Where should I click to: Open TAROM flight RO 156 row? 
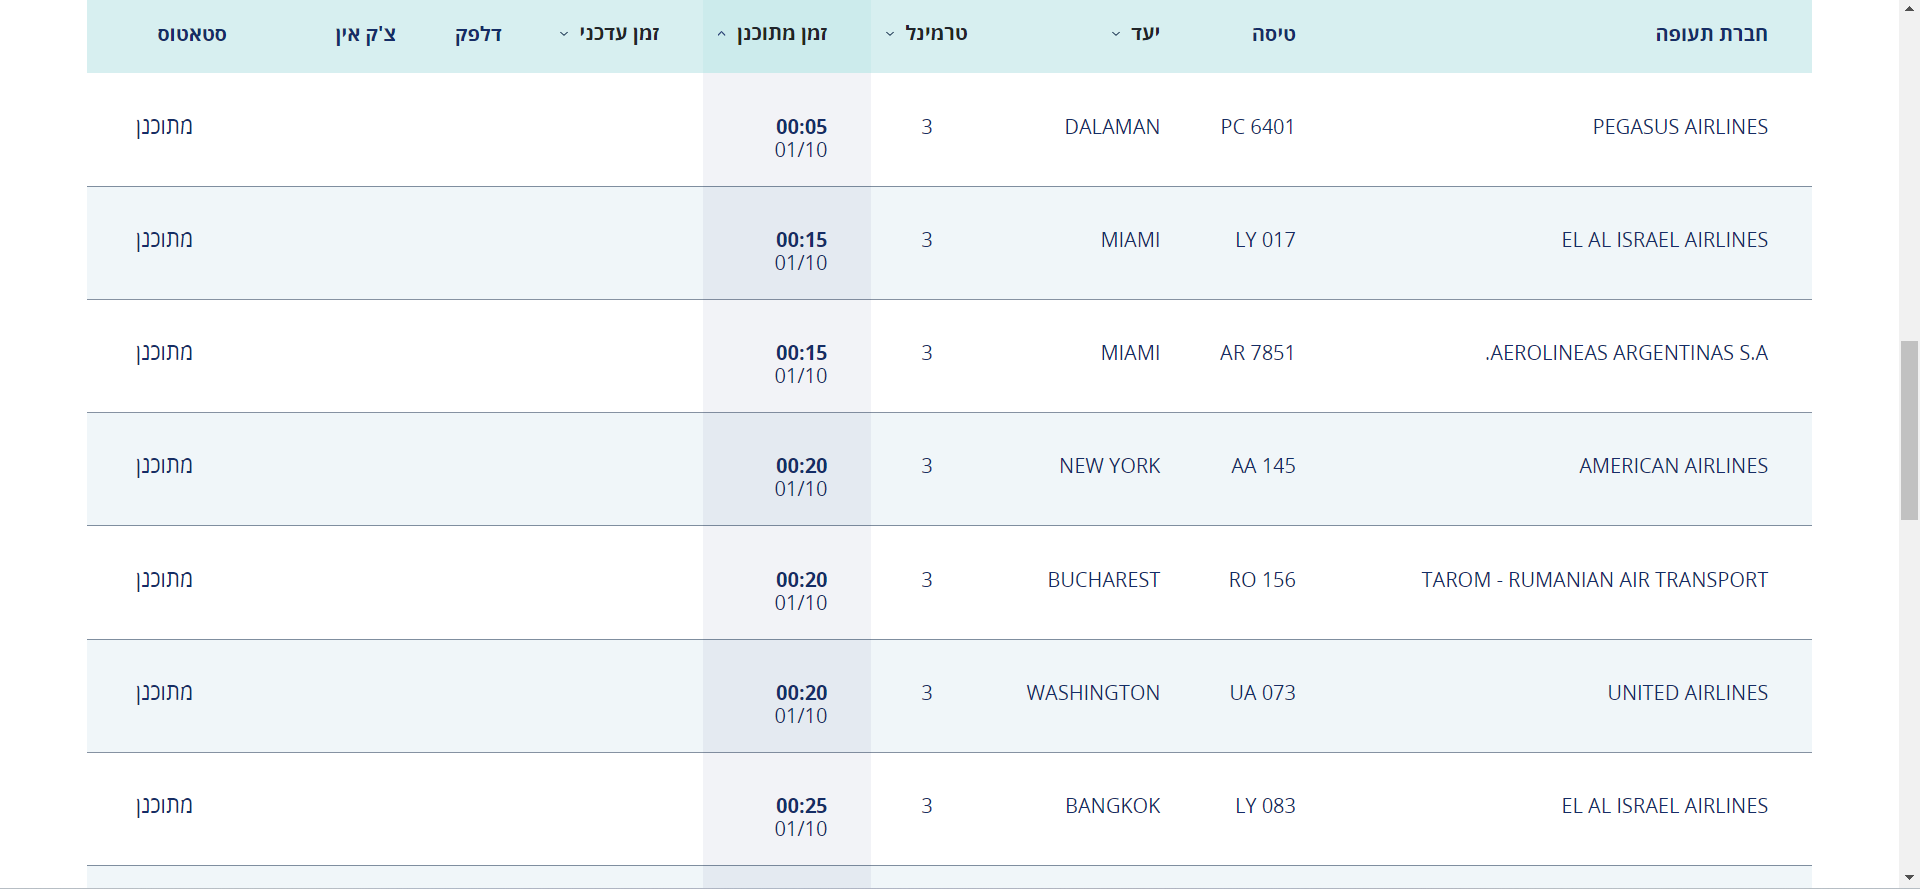(x=1261, y=580)
